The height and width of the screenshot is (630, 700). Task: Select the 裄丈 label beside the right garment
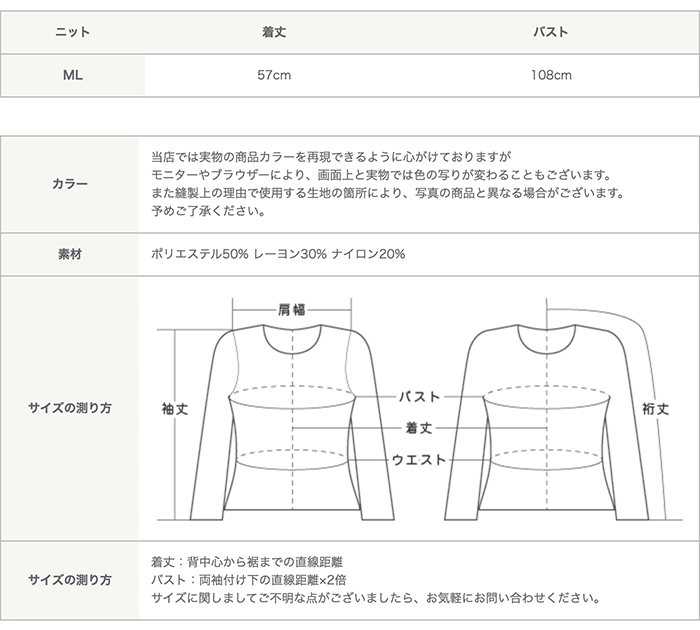coord(655,409)
